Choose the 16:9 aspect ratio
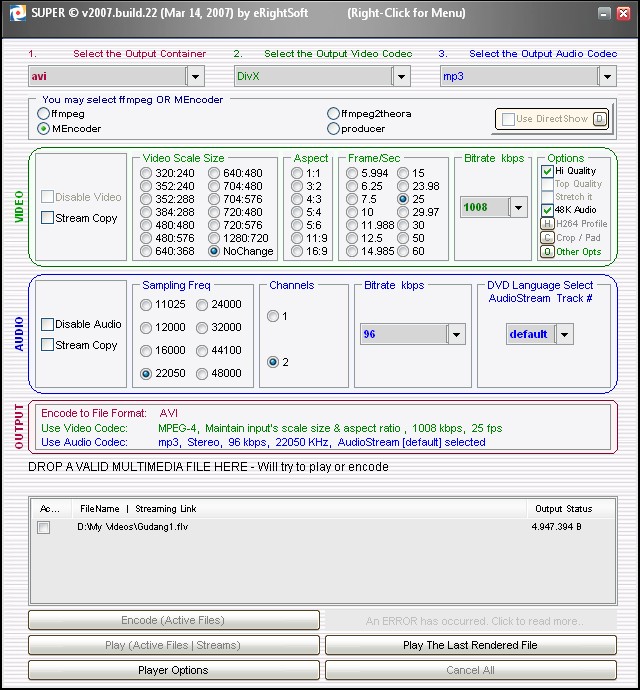640x690 pixels. tap(297, 251)
